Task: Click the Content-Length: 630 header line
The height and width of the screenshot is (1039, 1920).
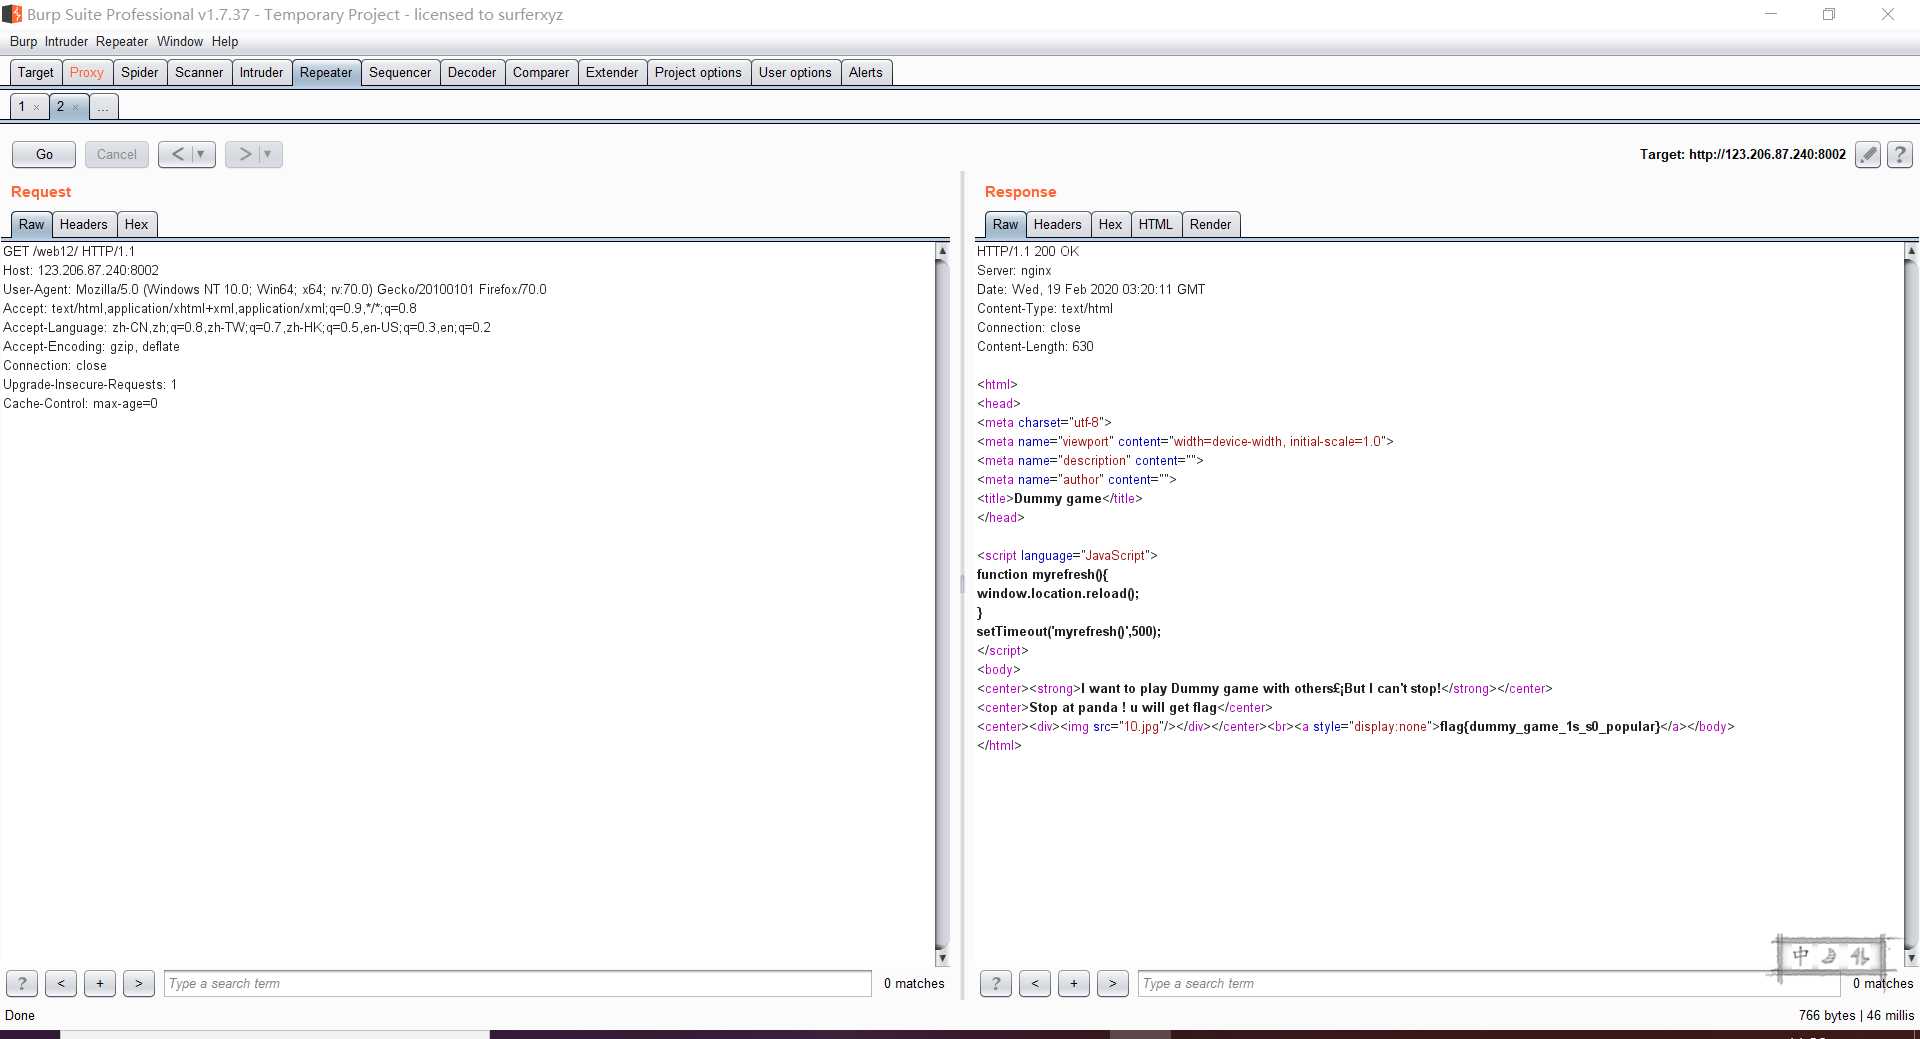Action: click(x=1035, y=346)
